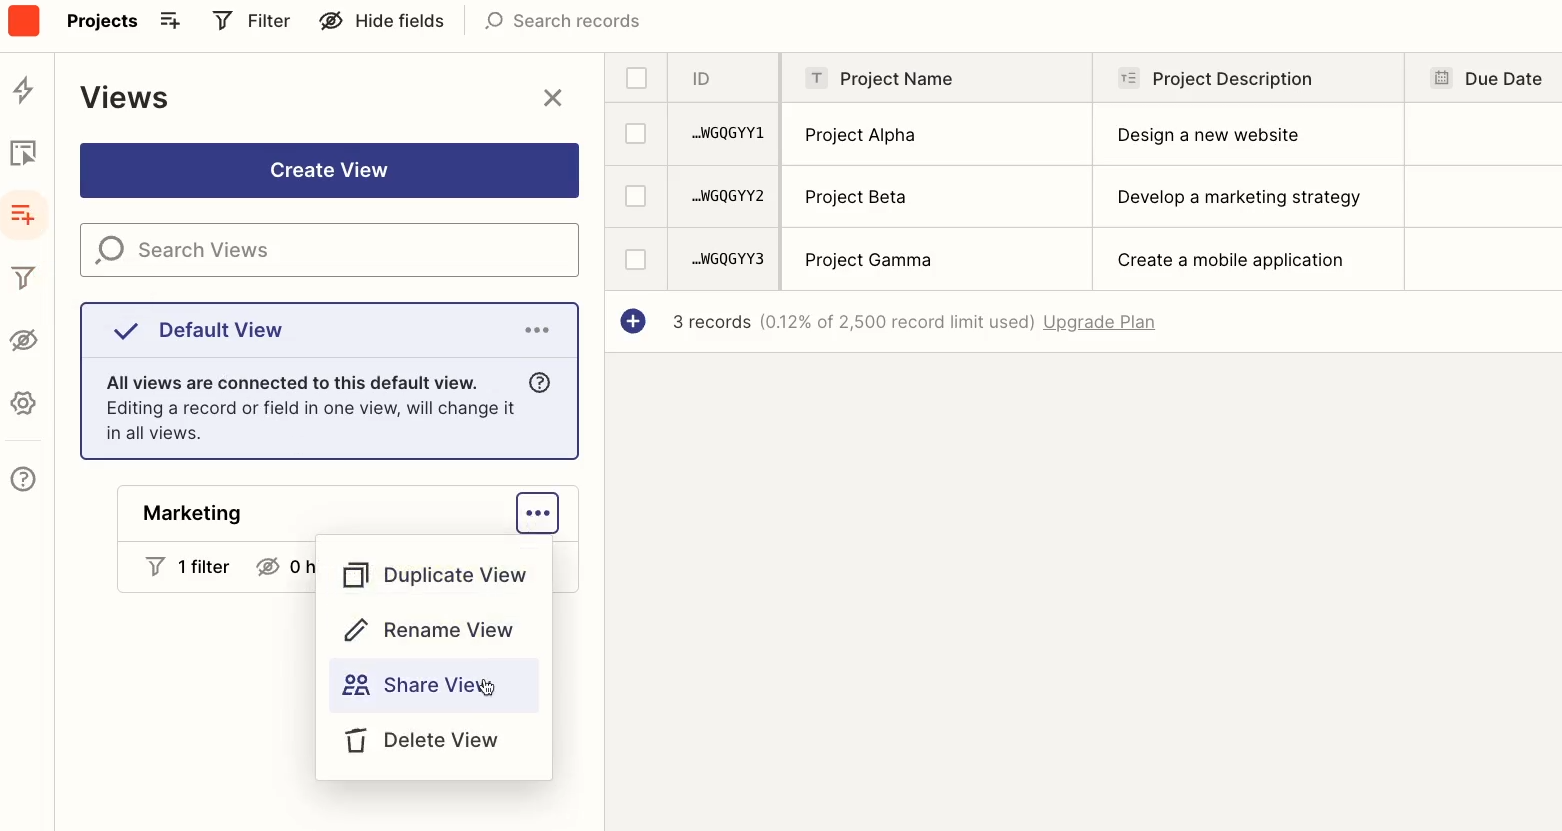Click the Create View button
The height and width of the screenshot is (831, 1562).
(329, 170)
